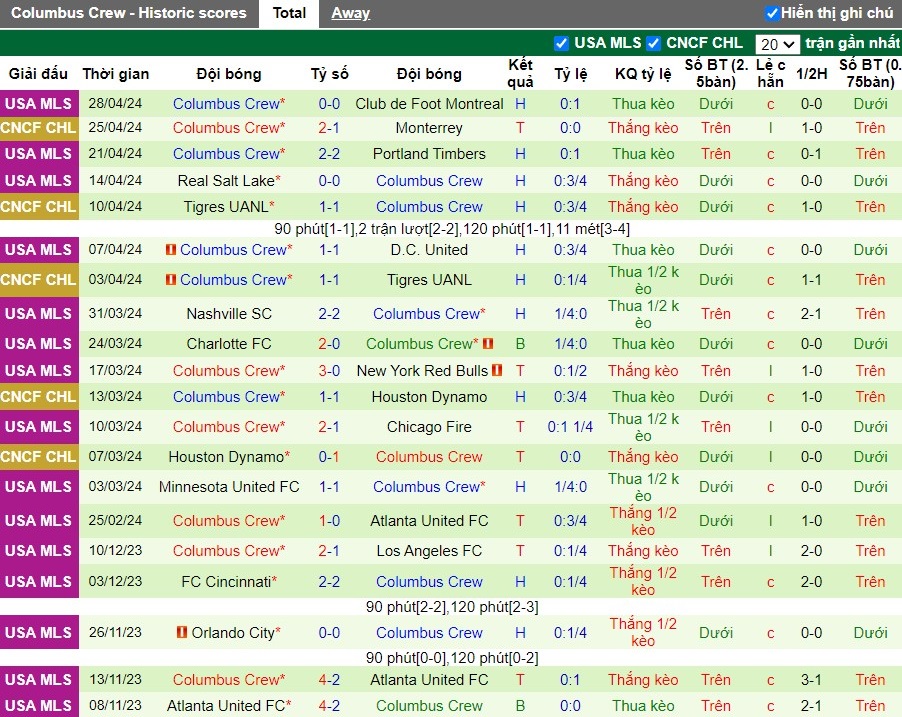Click the 2-1 score against Monterrey
Screen dimensions: 902x717
coord(329,128)
